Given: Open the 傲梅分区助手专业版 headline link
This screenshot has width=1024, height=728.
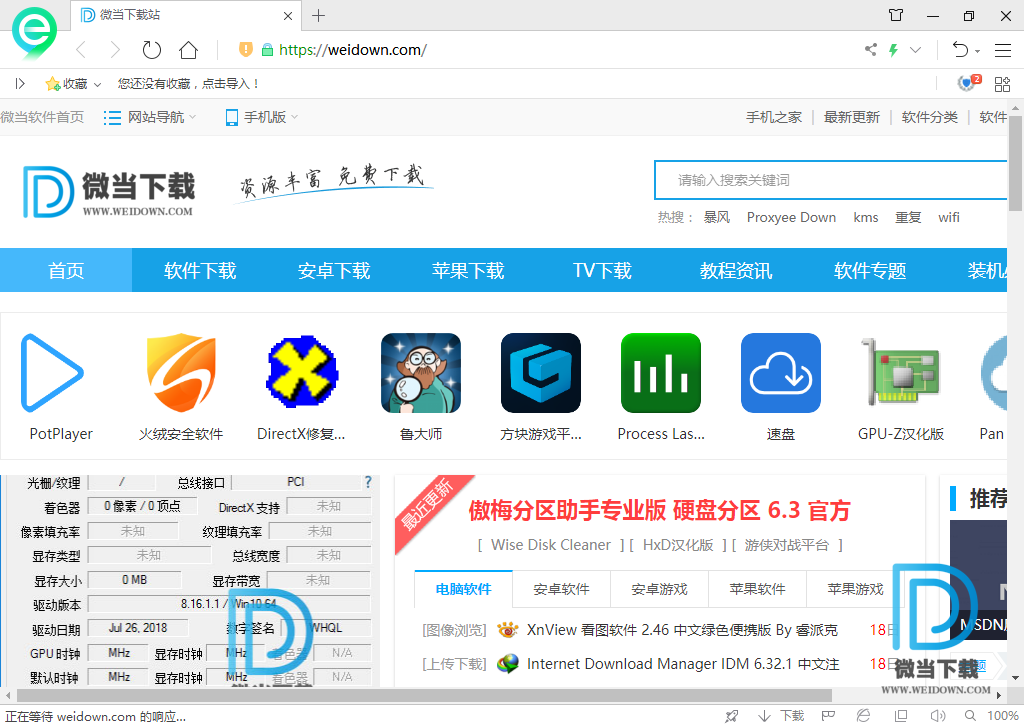Looking at the screenshot, I should click(x=659, y=510).
